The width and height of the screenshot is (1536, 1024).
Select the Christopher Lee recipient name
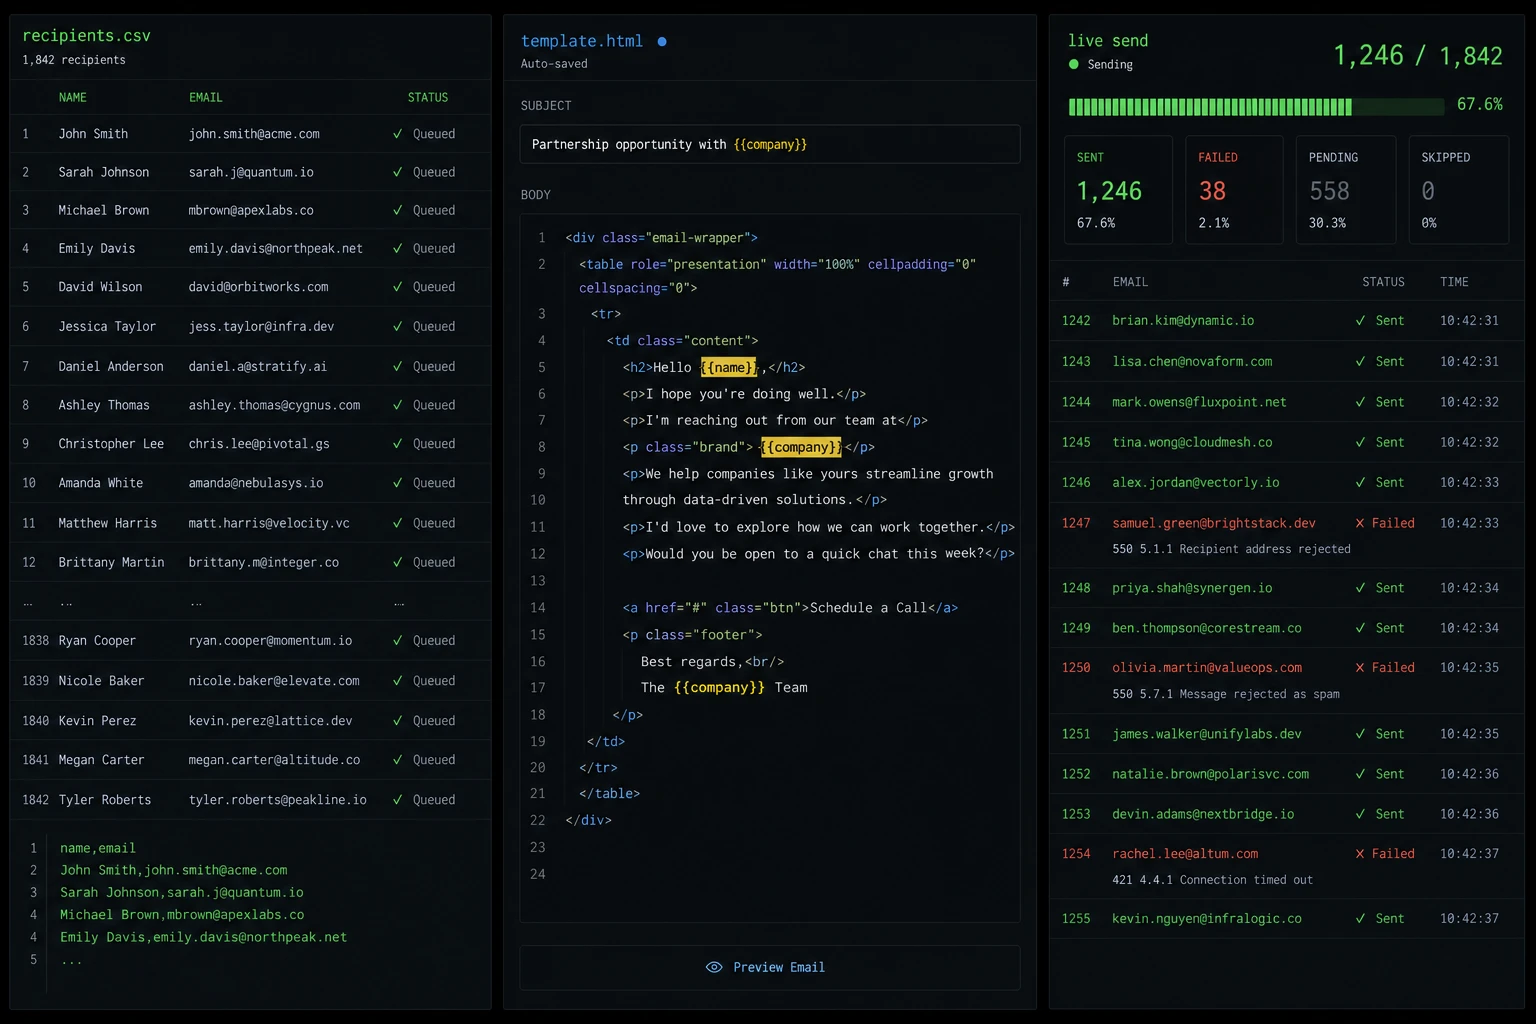pos(111,443)
